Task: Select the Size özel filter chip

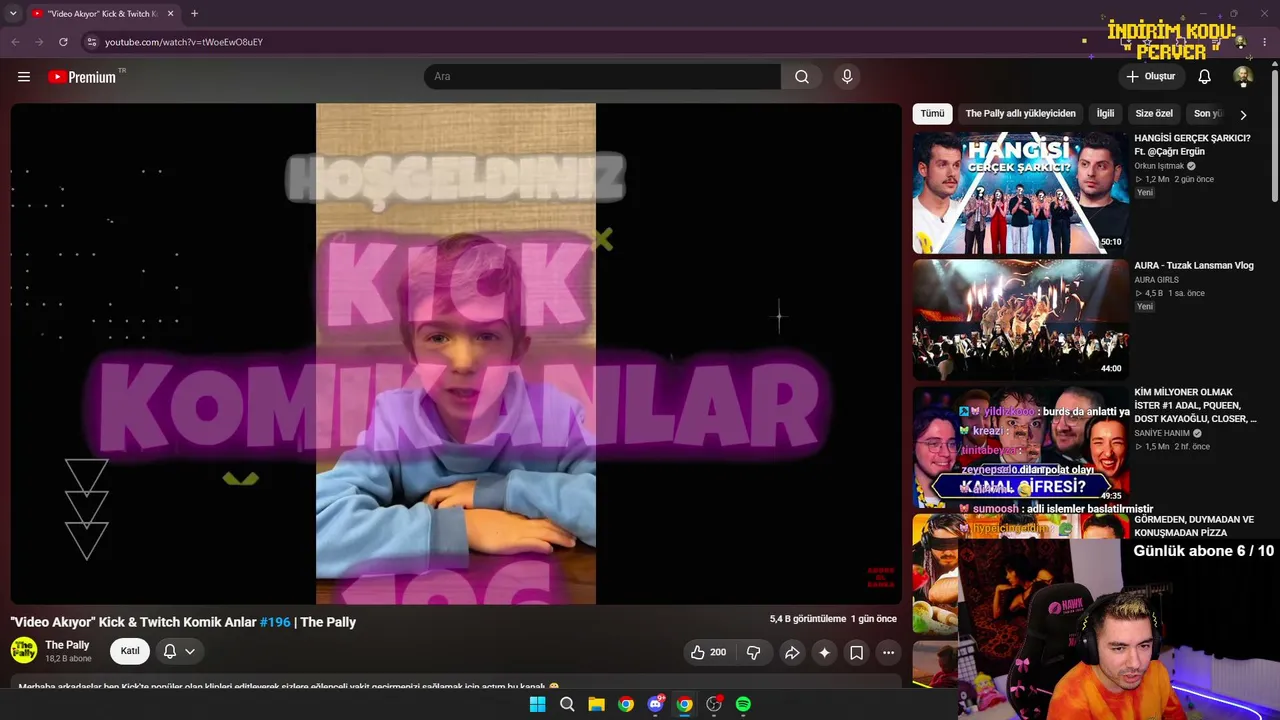Action: click(1154, 114)
